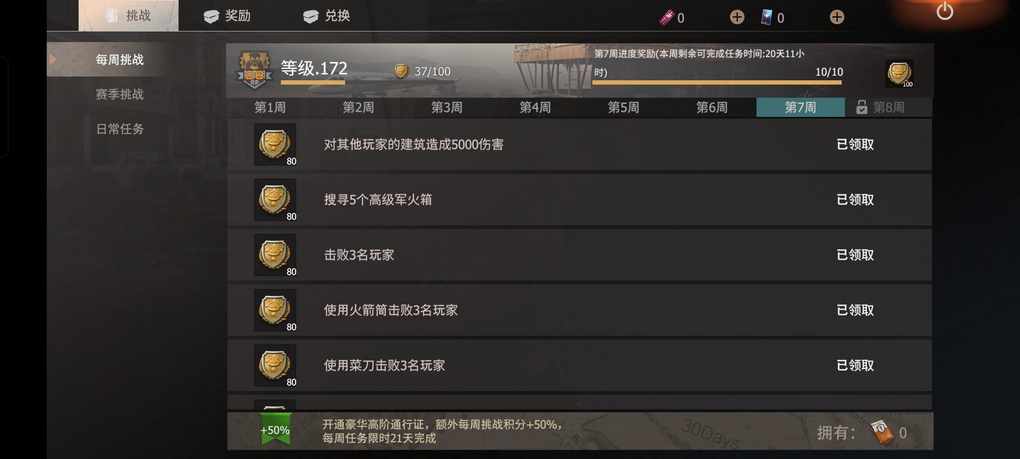Add more blue card currency with plus icon

coord(837,18)
